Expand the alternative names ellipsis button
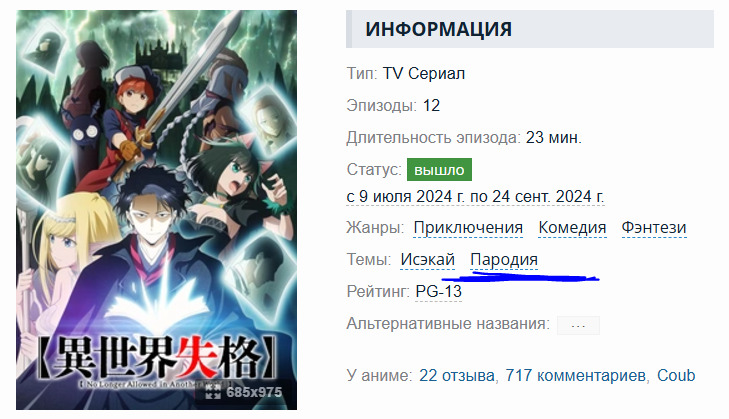729x419 pixels. [x=578, y=326]
